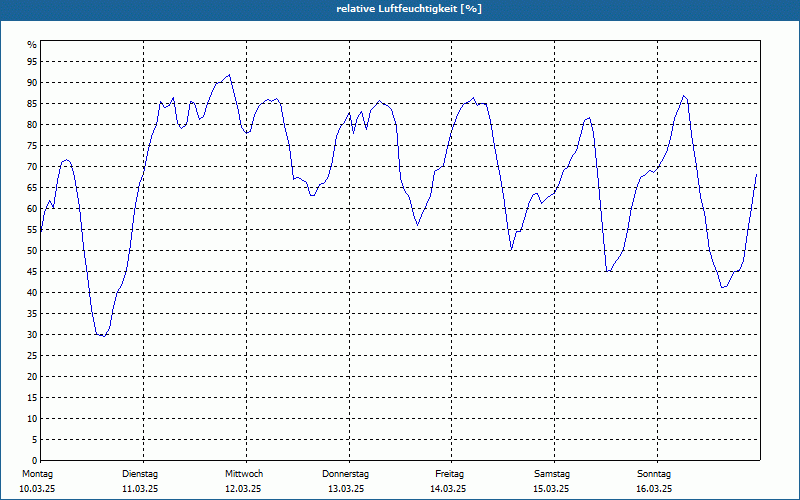Select the 'Sonntag' day label
The image size is (800, 500).
coord(654,474)
